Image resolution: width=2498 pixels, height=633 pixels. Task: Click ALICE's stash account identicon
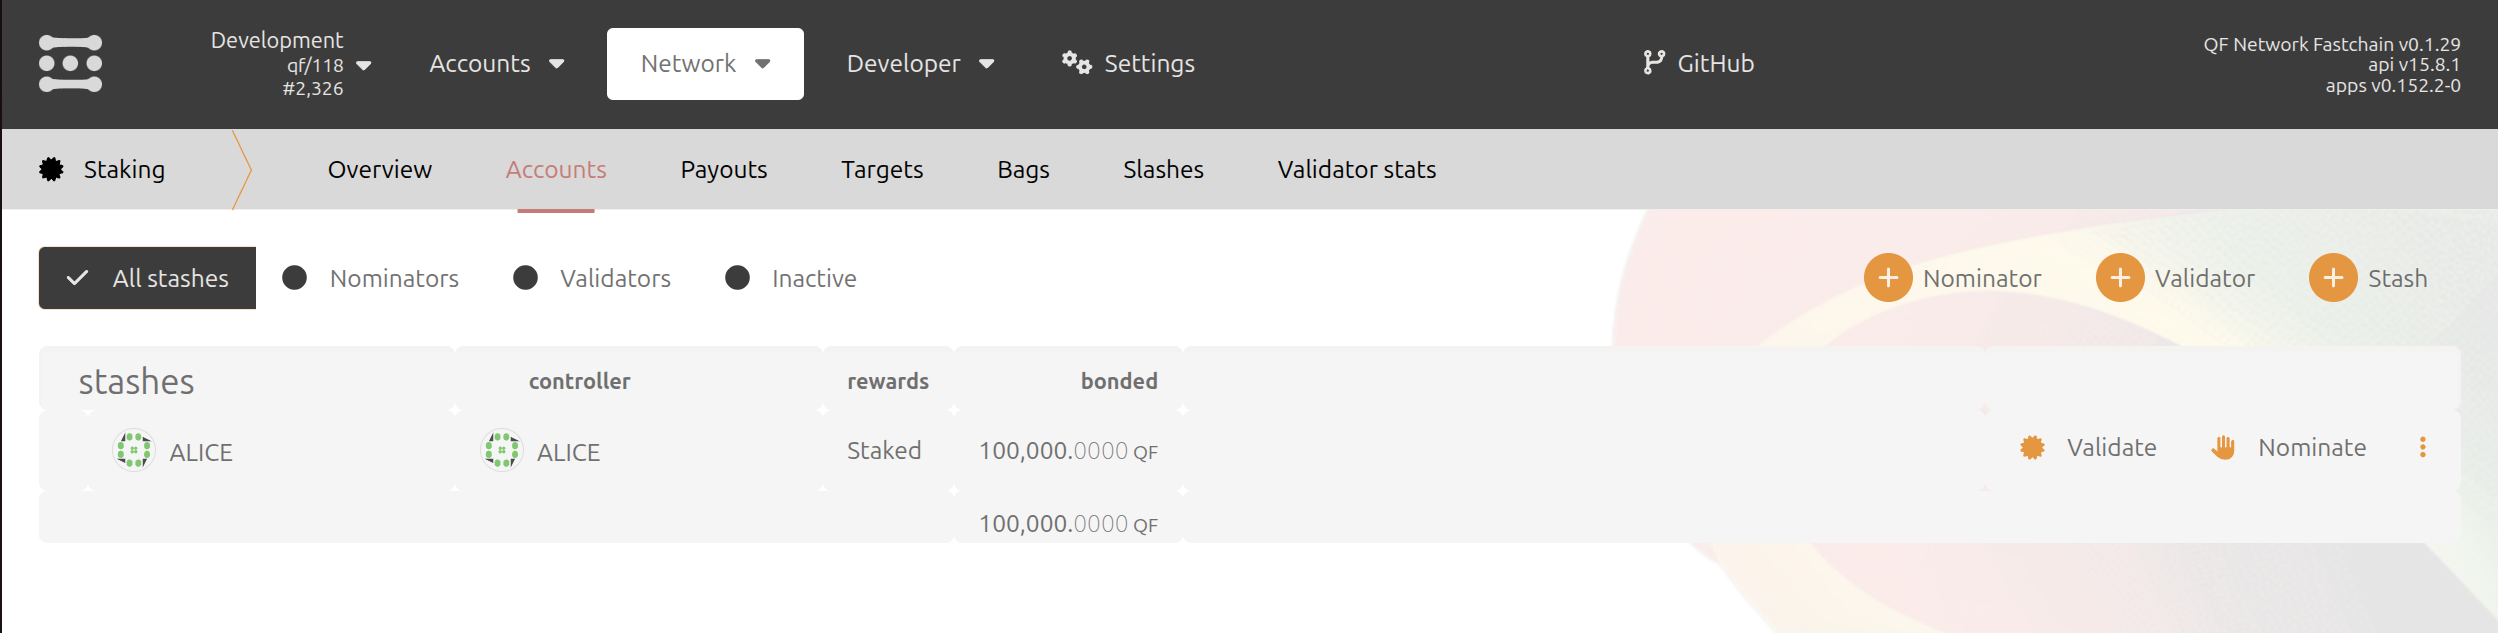point(133,450)
